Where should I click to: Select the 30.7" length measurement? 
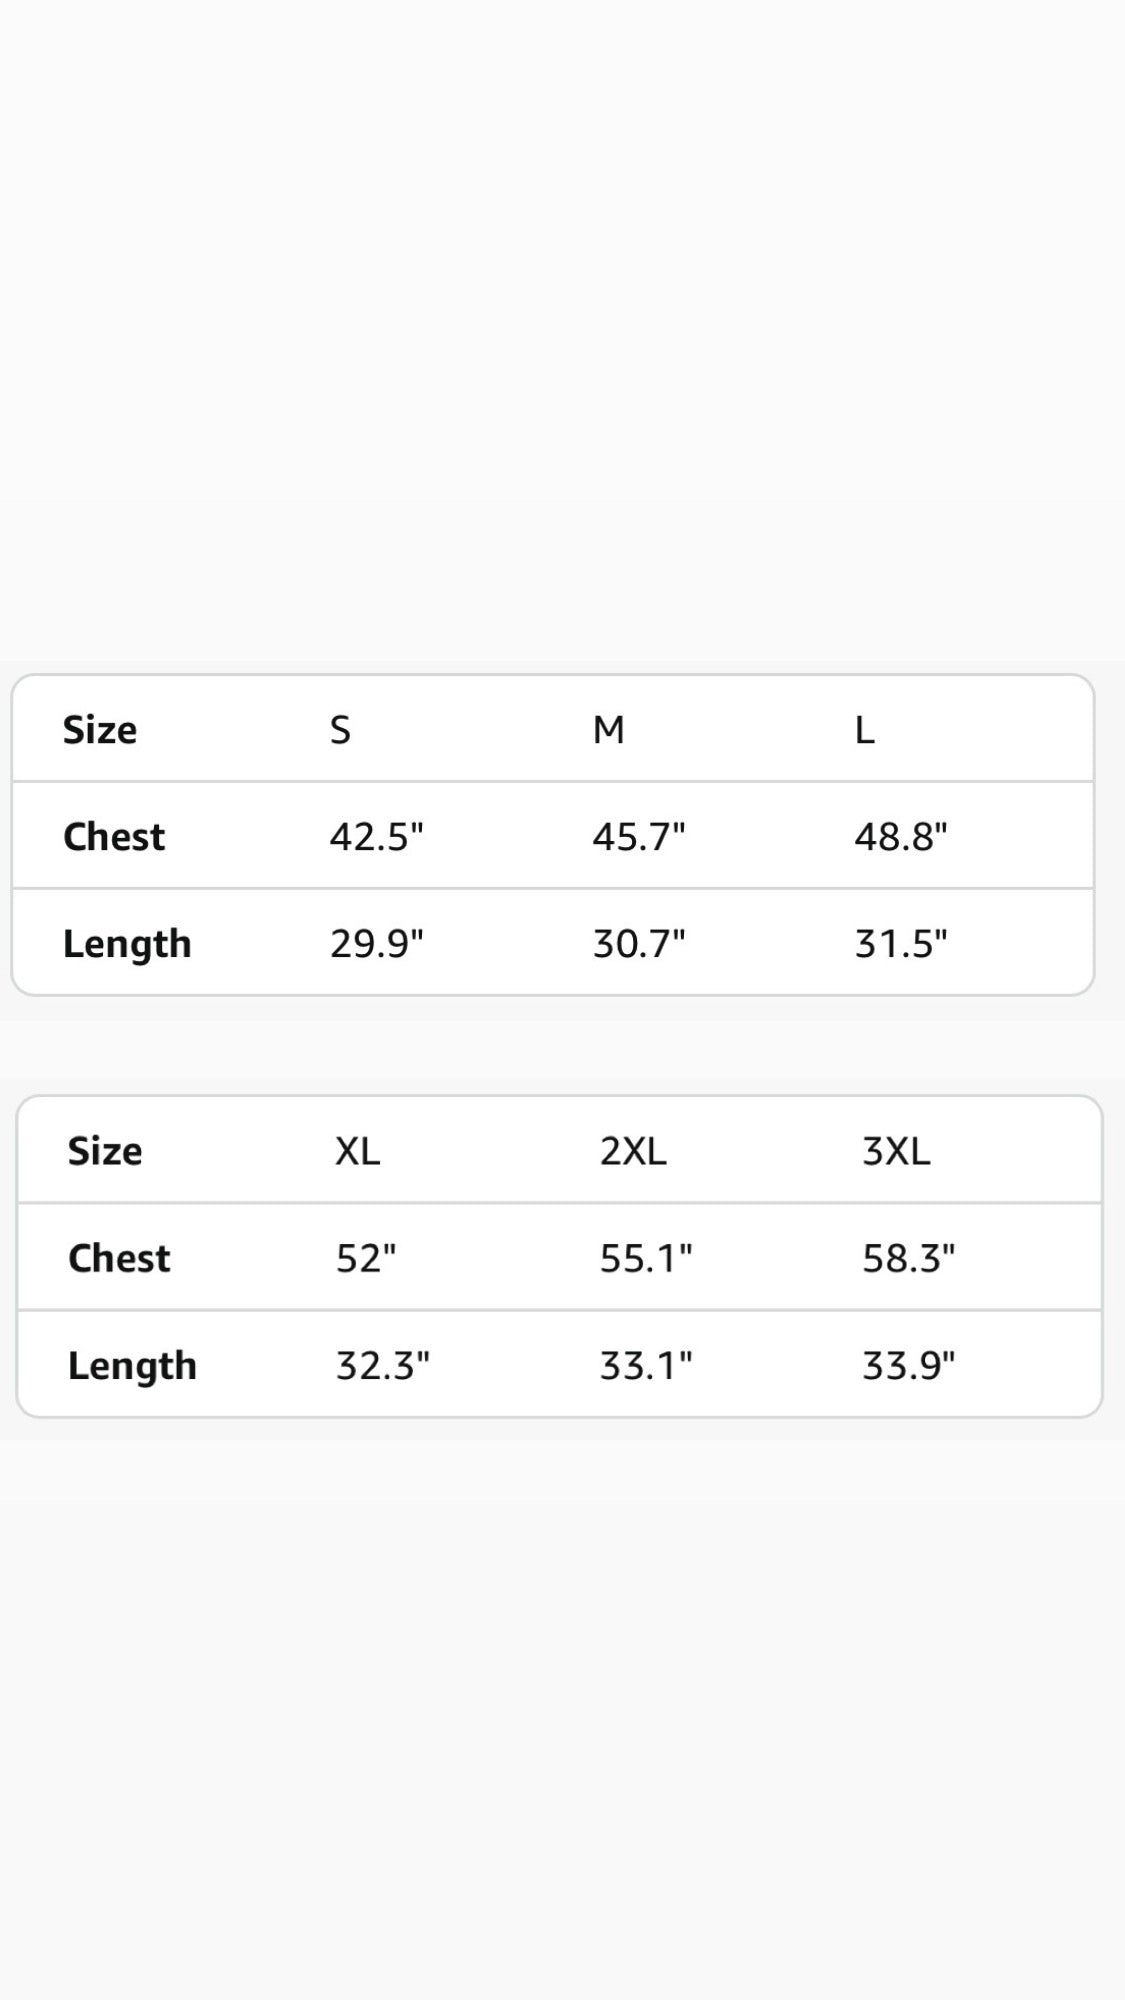(639, 943)
